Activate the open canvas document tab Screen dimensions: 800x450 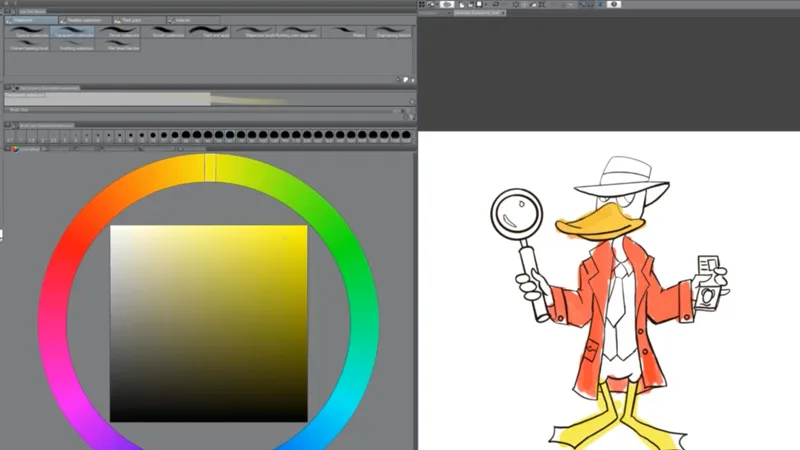click(x=480, y=14)
